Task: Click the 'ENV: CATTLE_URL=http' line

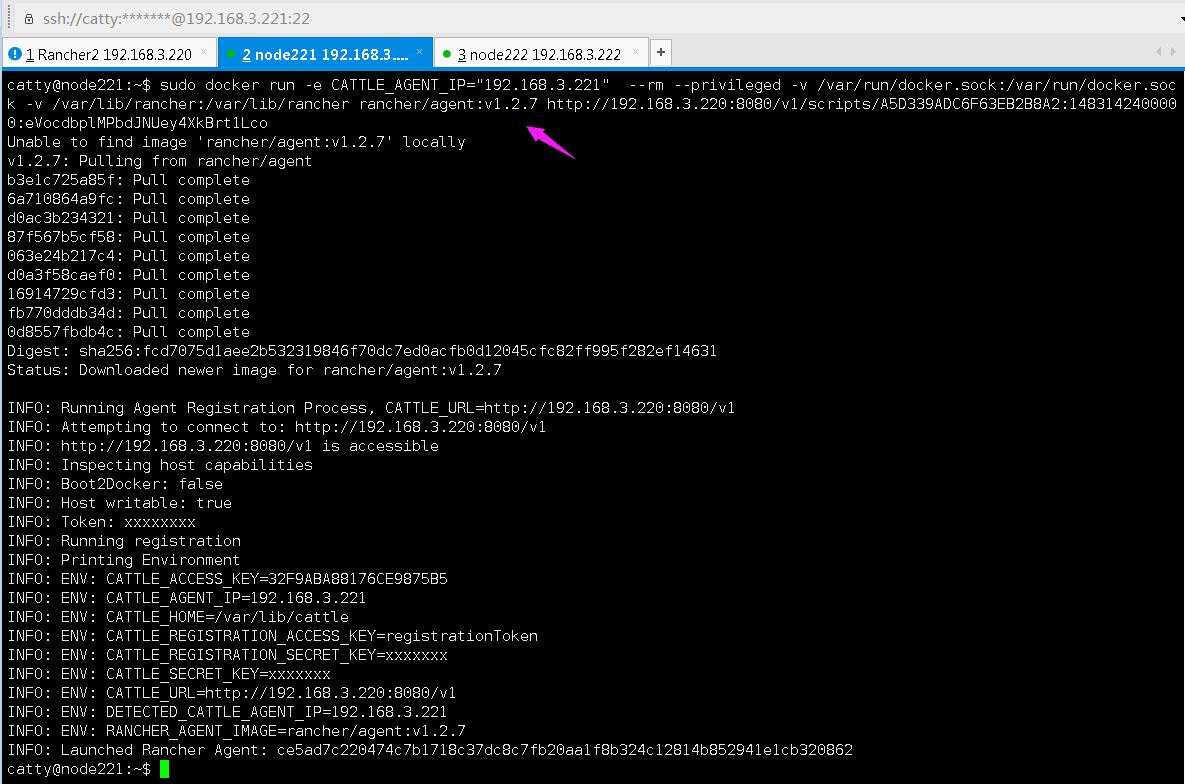Action: click(231, 693)
